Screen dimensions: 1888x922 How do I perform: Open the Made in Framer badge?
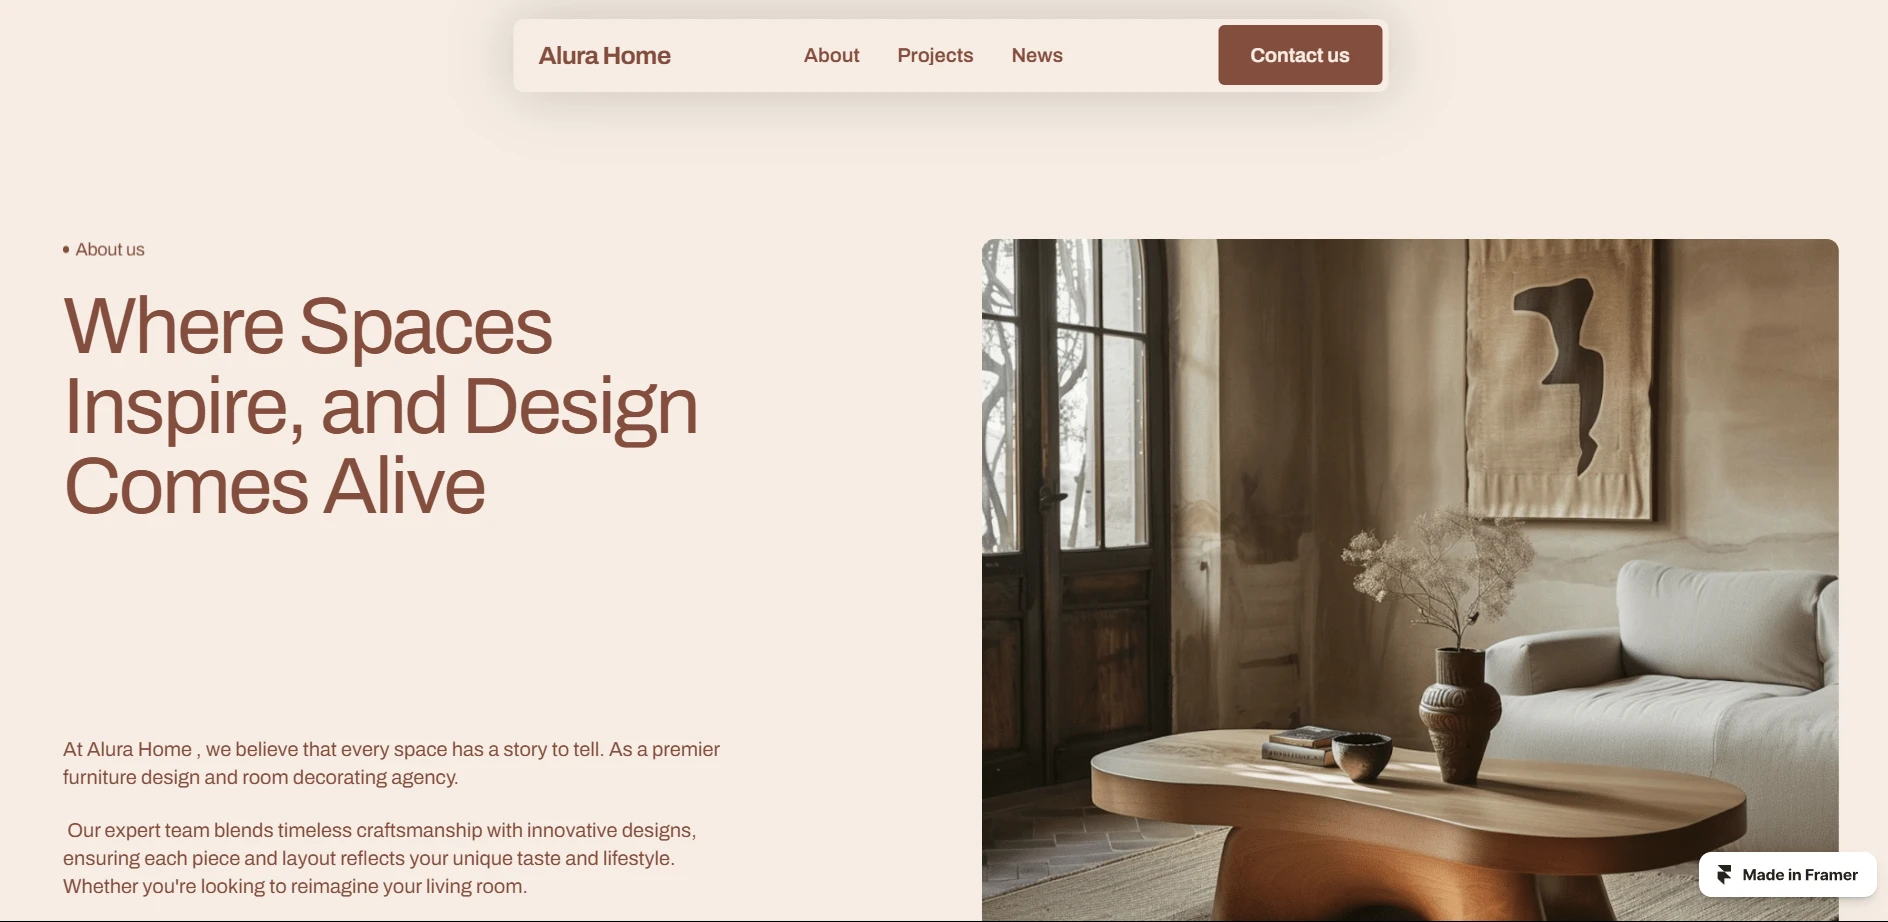1787,875
